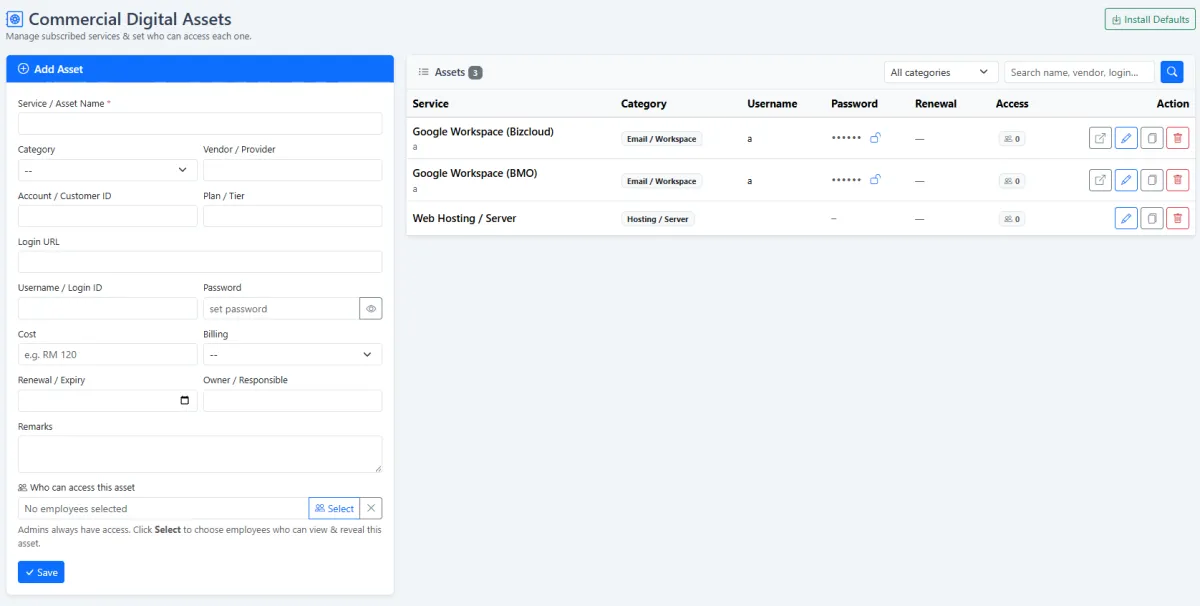Screen dimensions: 1200x606
Task: Focus the Renewal / Expiry date field
Action: pos(108,401)
